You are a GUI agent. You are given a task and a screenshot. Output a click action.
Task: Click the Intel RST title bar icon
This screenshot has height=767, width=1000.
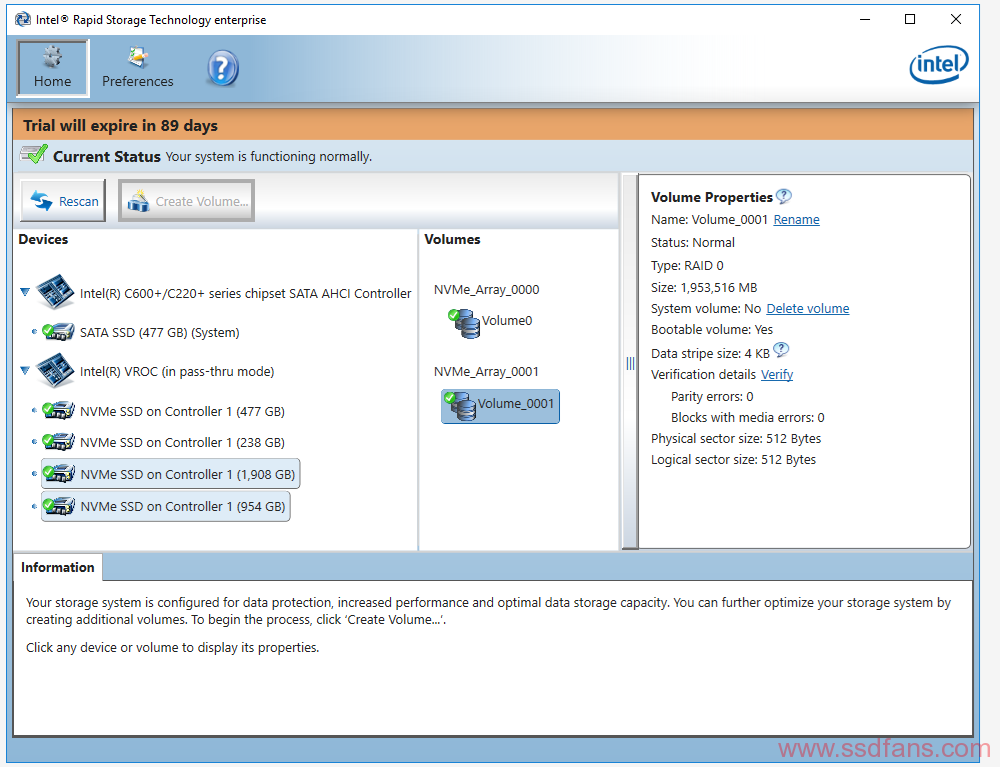coord(23,20)
